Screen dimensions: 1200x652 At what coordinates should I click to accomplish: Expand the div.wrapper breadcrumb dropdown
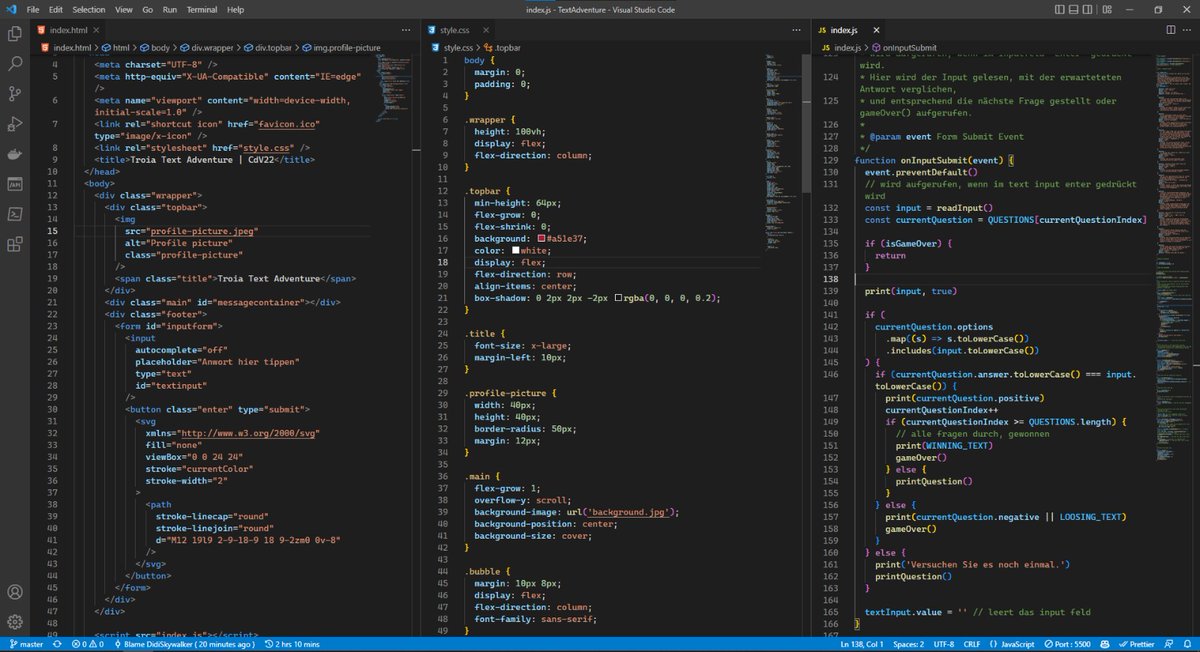click(x=208, y=47)
